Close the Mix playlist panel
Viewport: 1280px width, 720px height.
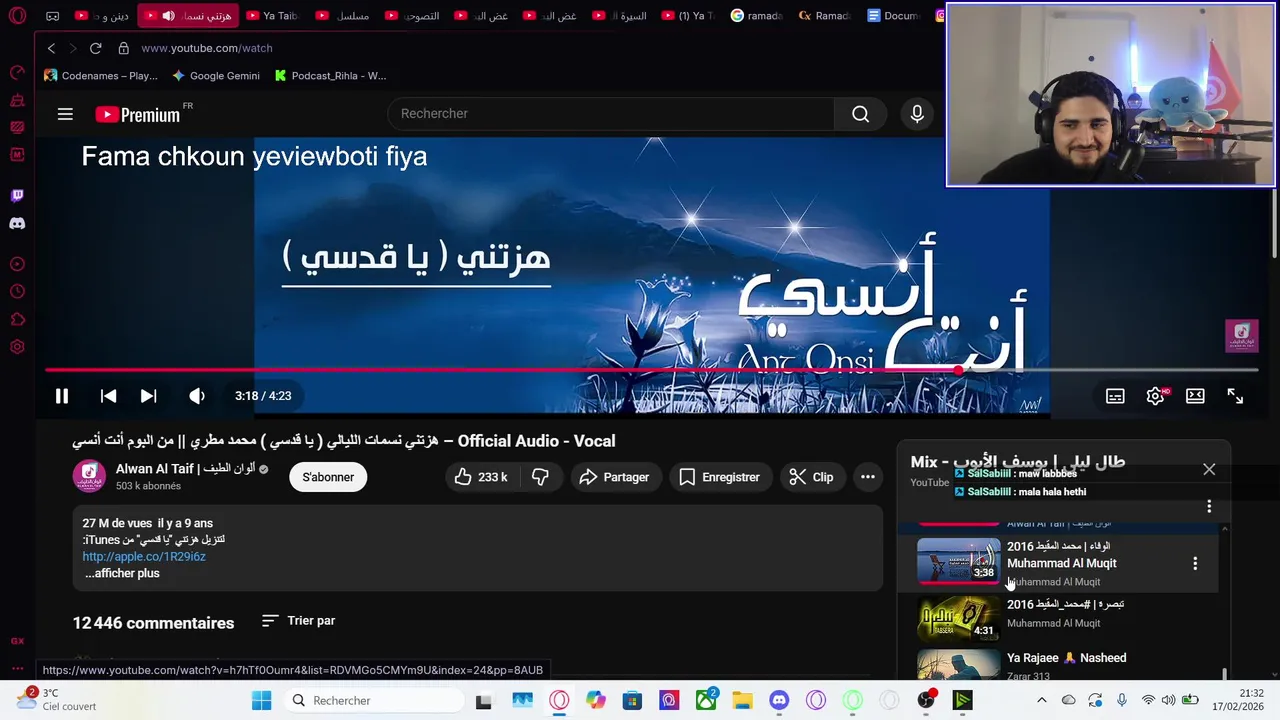[x=1209, y=469]
